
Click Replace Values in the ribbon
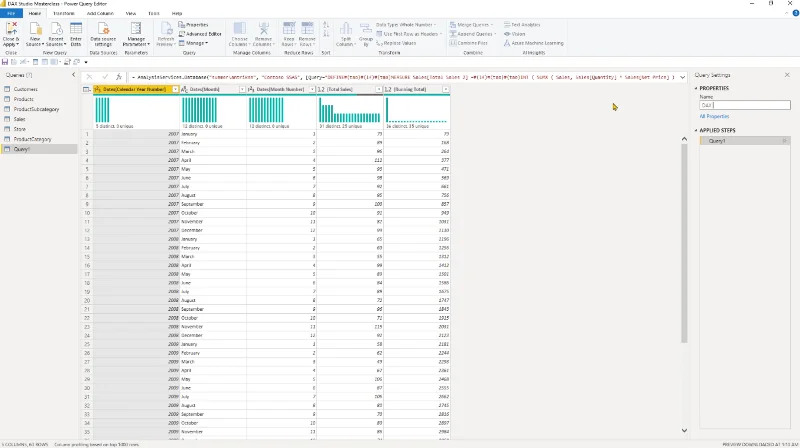pos(396,43)
